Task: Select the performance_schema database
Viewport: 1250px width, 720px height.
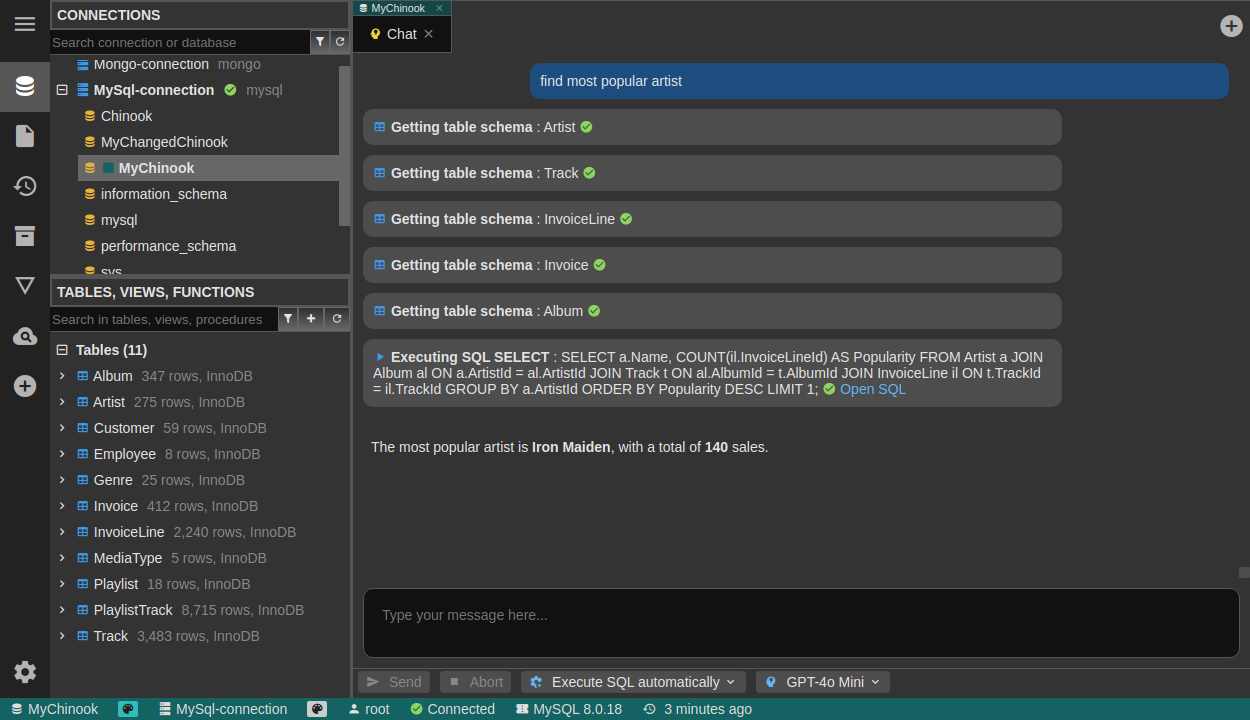Action: (x=169, y=246)
